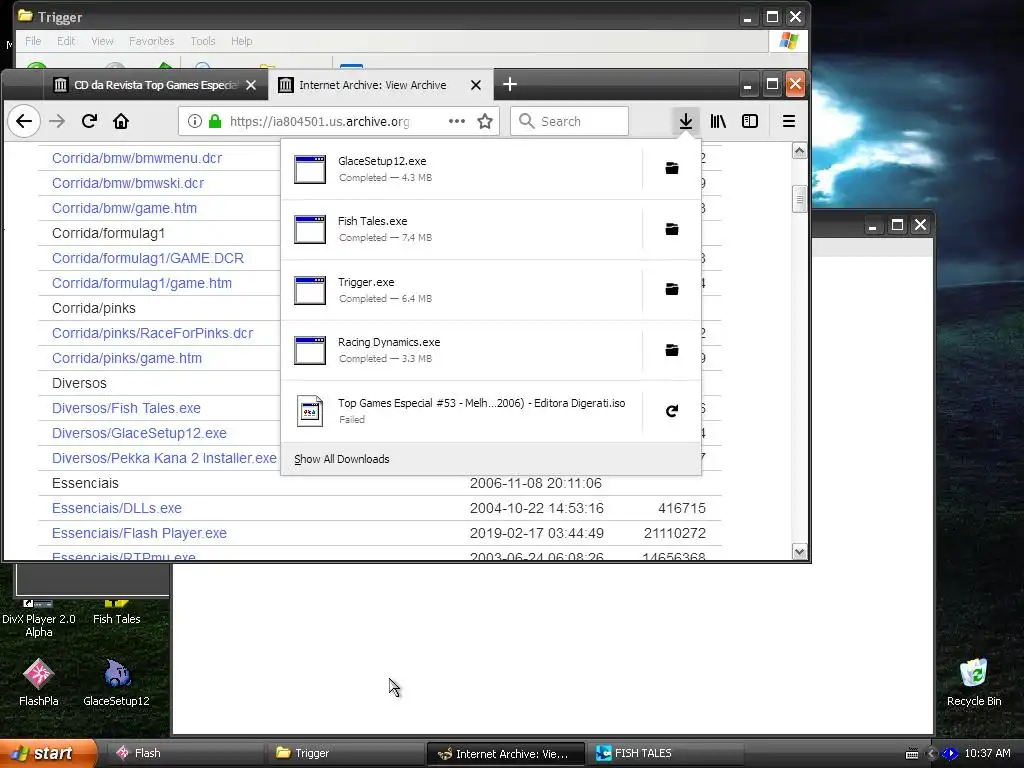Open the Corrida/bmw/game.htm link
The height and width of the screenshot is (768, 1024).
tap(124, 208)
